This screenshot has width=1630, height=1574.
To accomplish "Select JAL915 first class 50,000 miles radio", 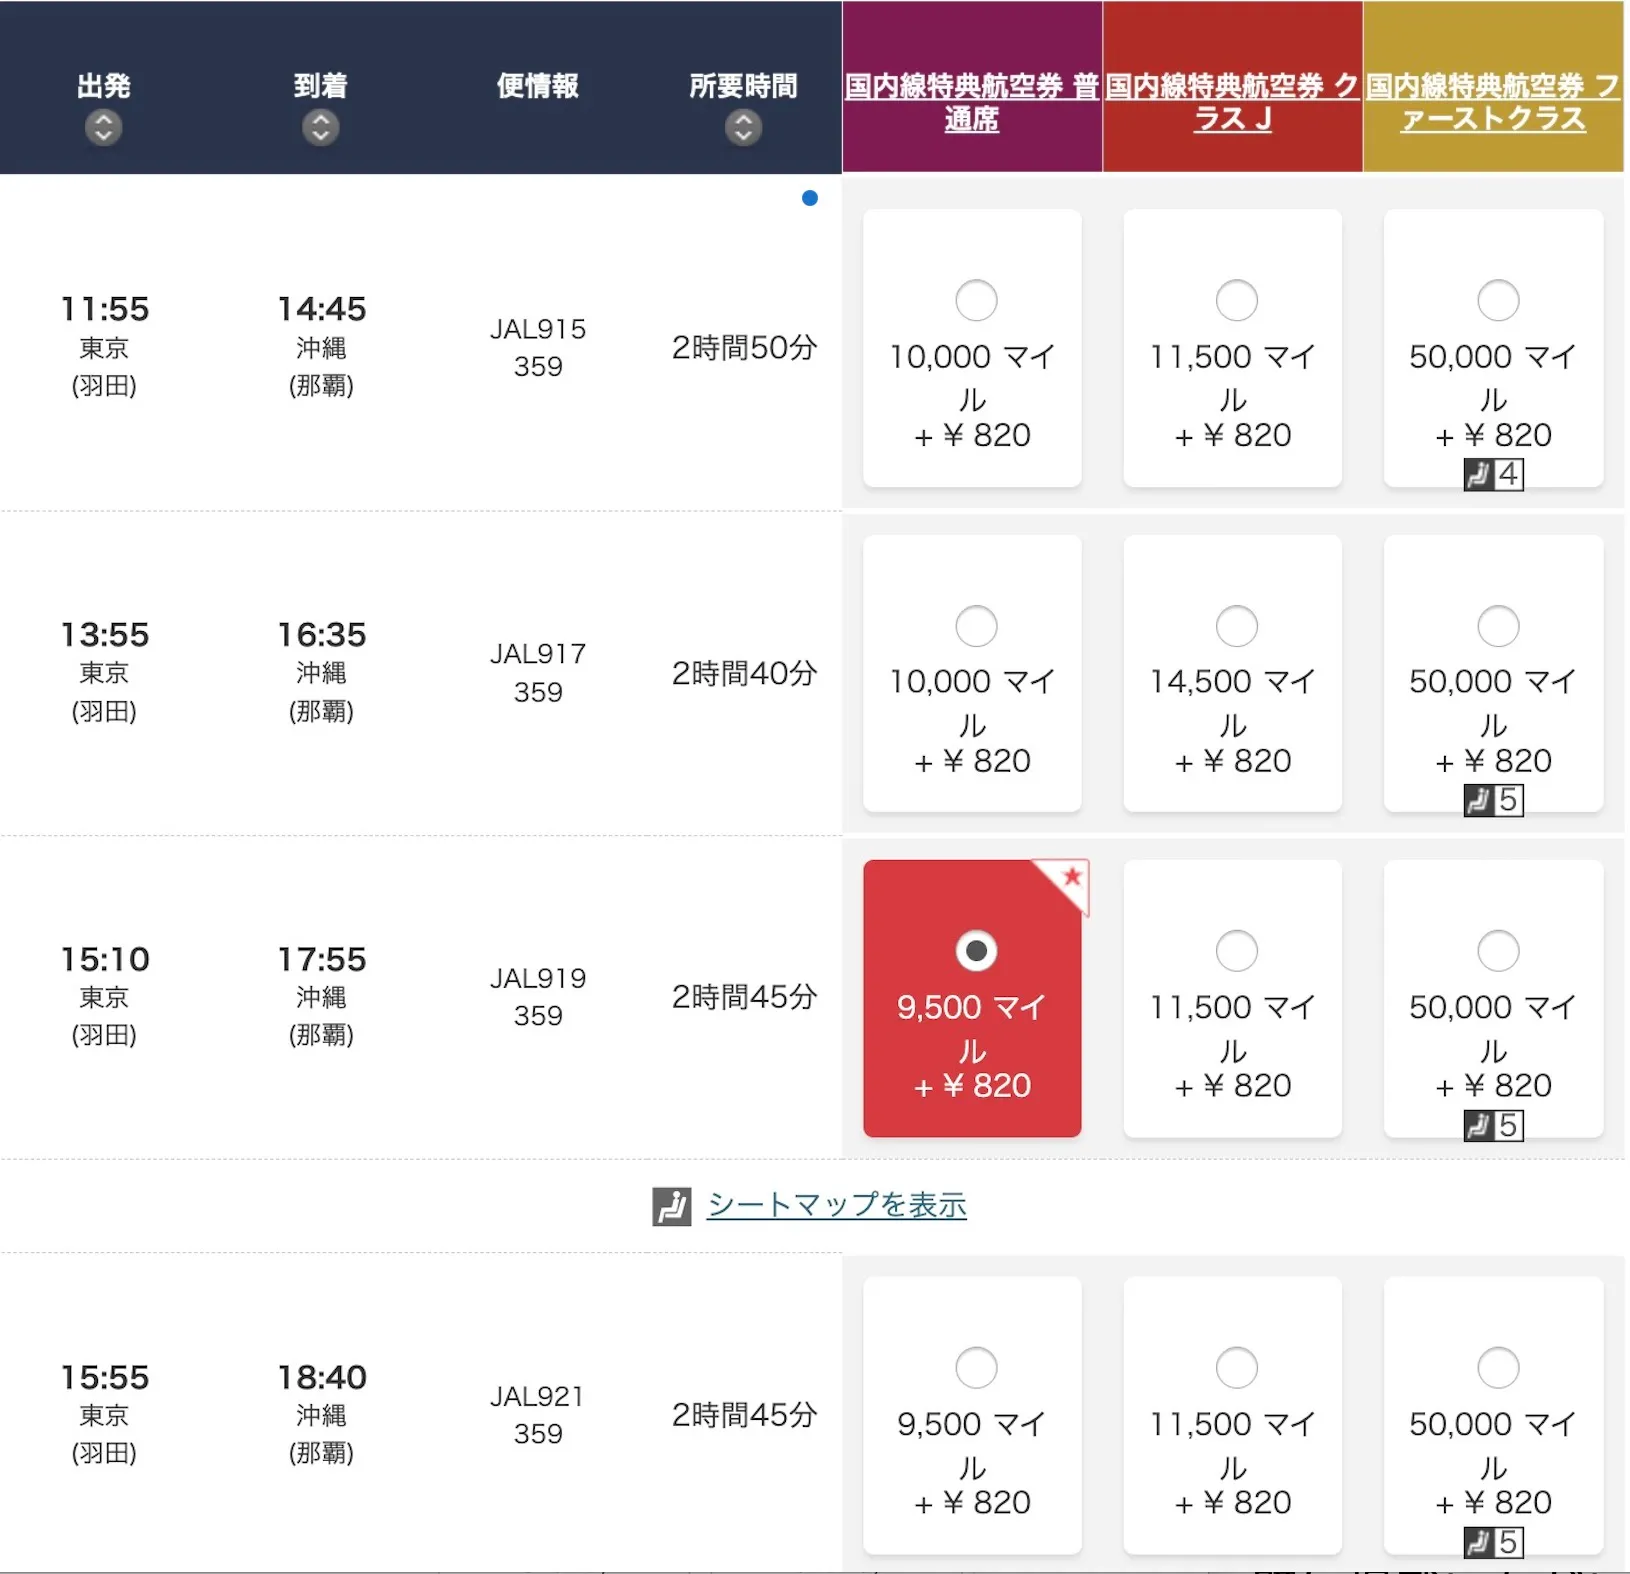I will point(1498,300).
